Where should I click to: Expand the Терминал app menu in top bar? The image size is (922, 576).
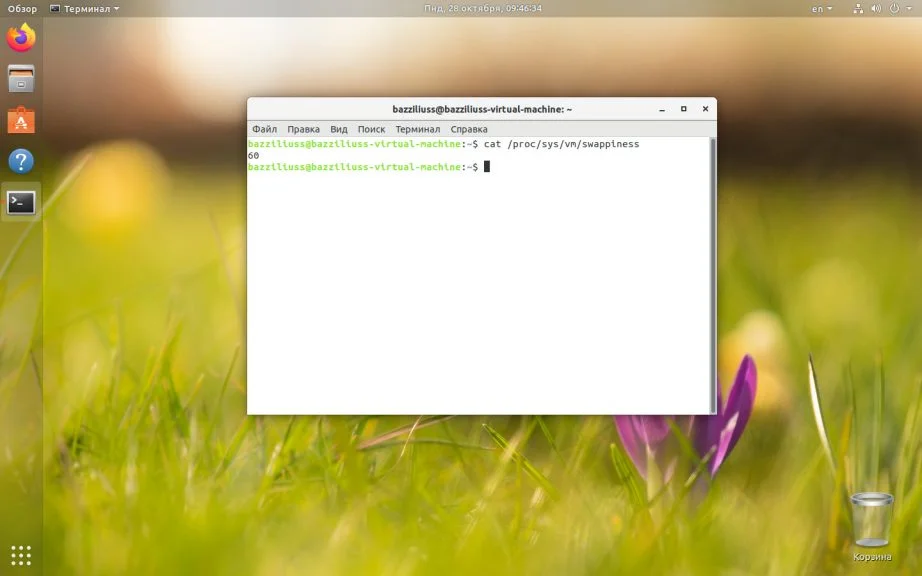pyautogui.click(x=85, y=9)
